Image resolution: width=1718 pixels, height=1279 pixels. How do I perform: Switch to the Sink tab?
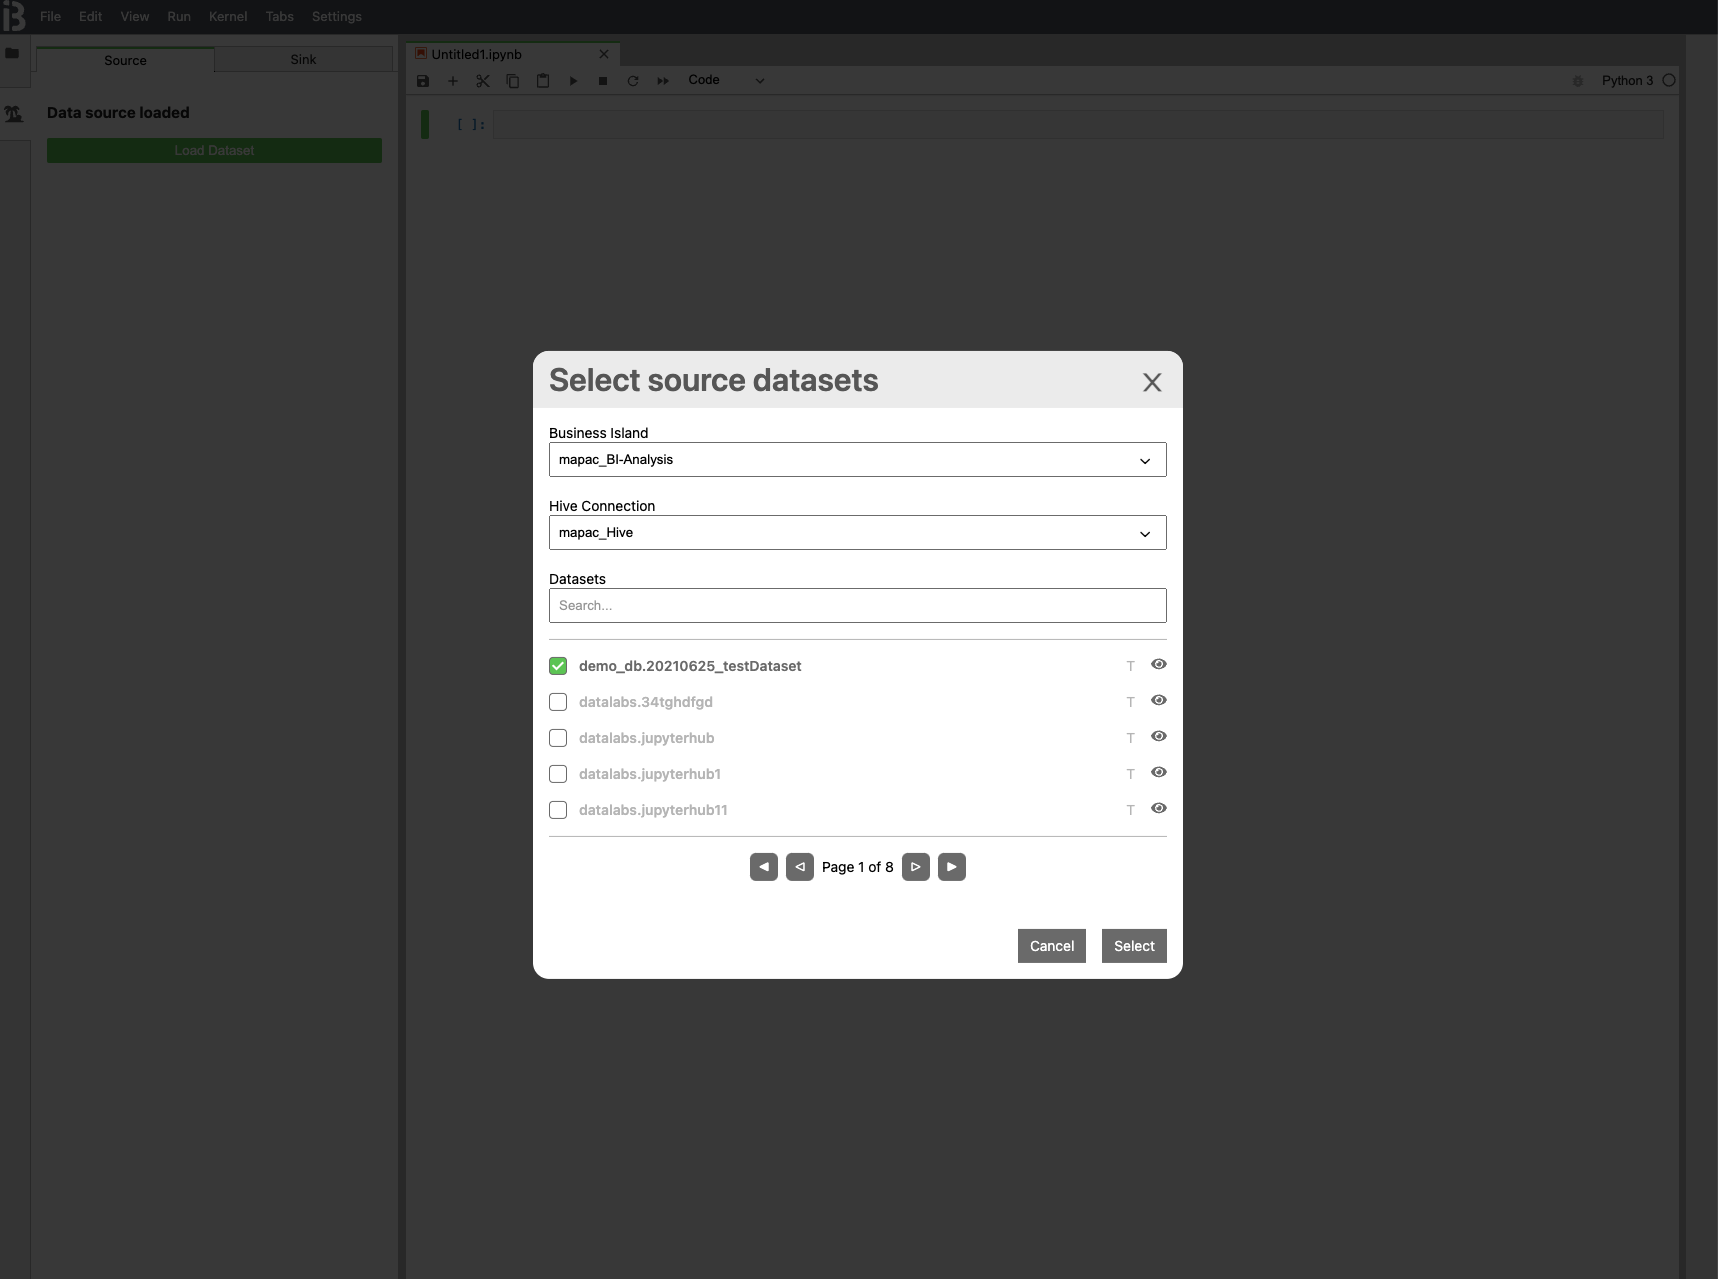[303, 59]
